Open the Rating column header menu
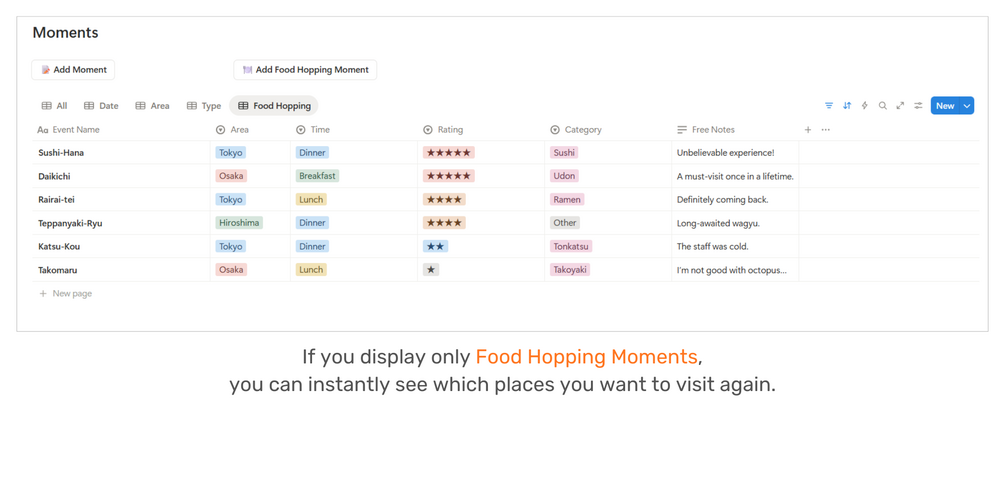Image resolution: width=1005 pixels, height=502 pixels. click(x=450, y=130)
